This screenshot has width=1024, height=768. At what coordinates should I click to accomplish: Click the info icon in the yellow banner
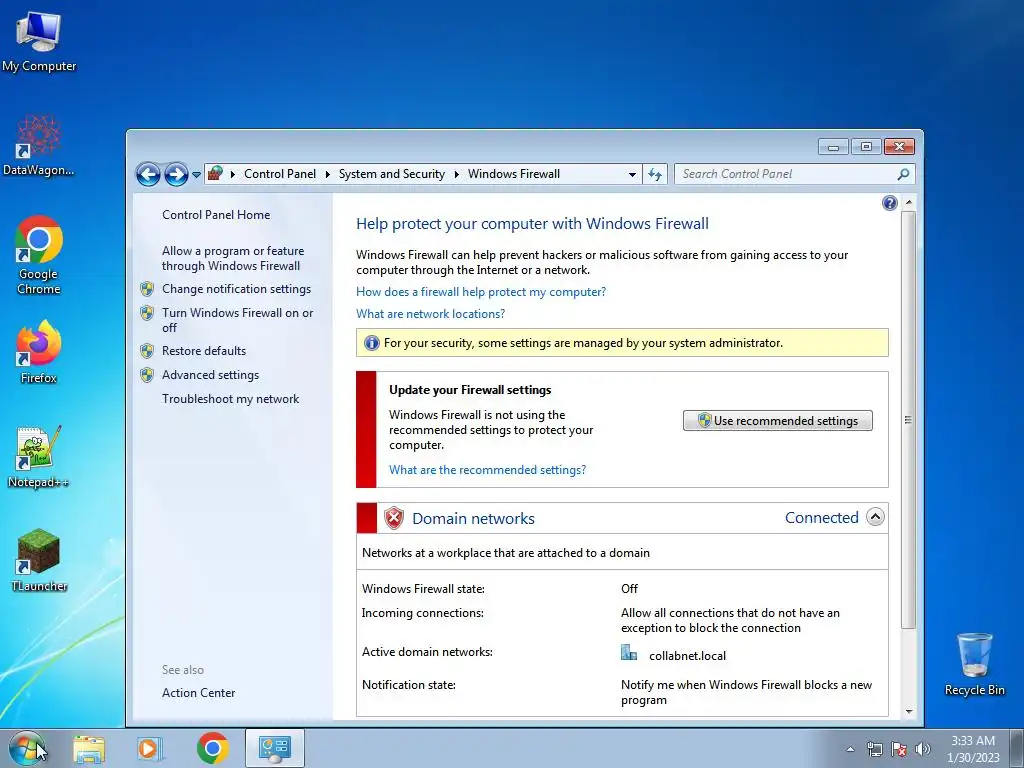click(x=372, y=343)
